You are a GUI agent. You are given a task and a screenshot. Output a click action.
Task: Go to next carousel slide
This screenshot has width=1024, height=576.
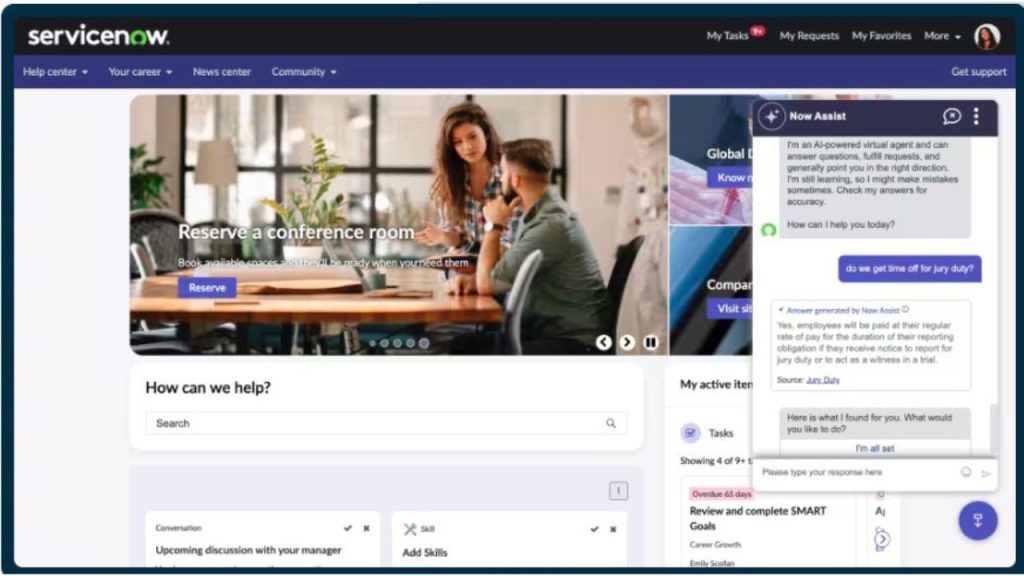(x=627, y=342)
